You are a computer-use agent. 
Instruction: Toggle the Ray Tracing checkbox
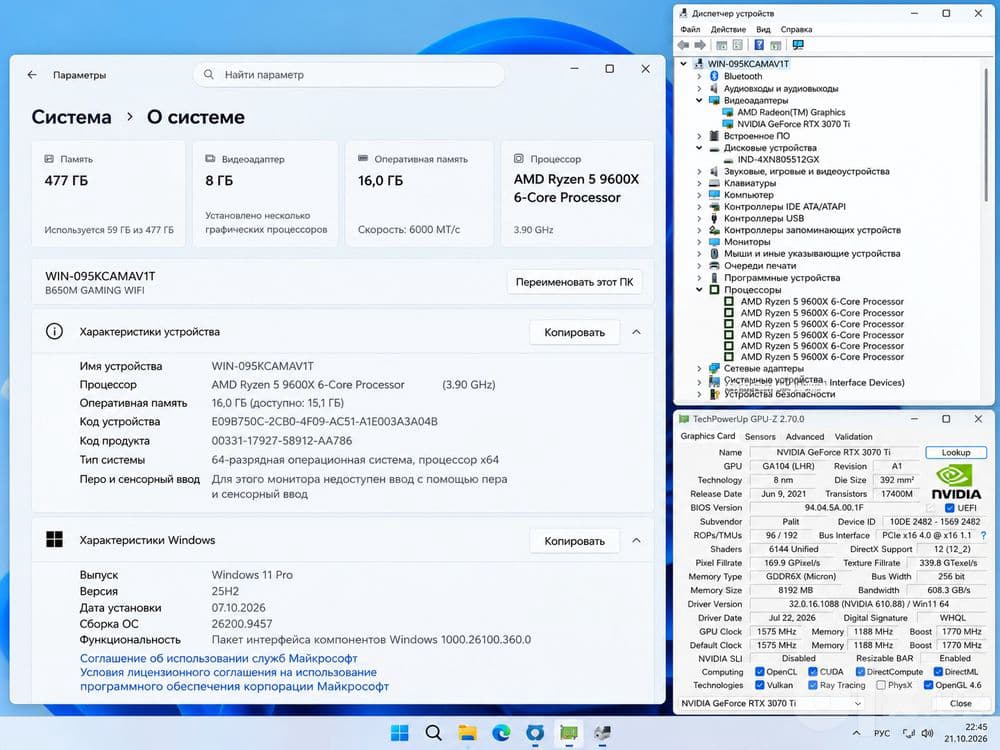click(812, 685)
